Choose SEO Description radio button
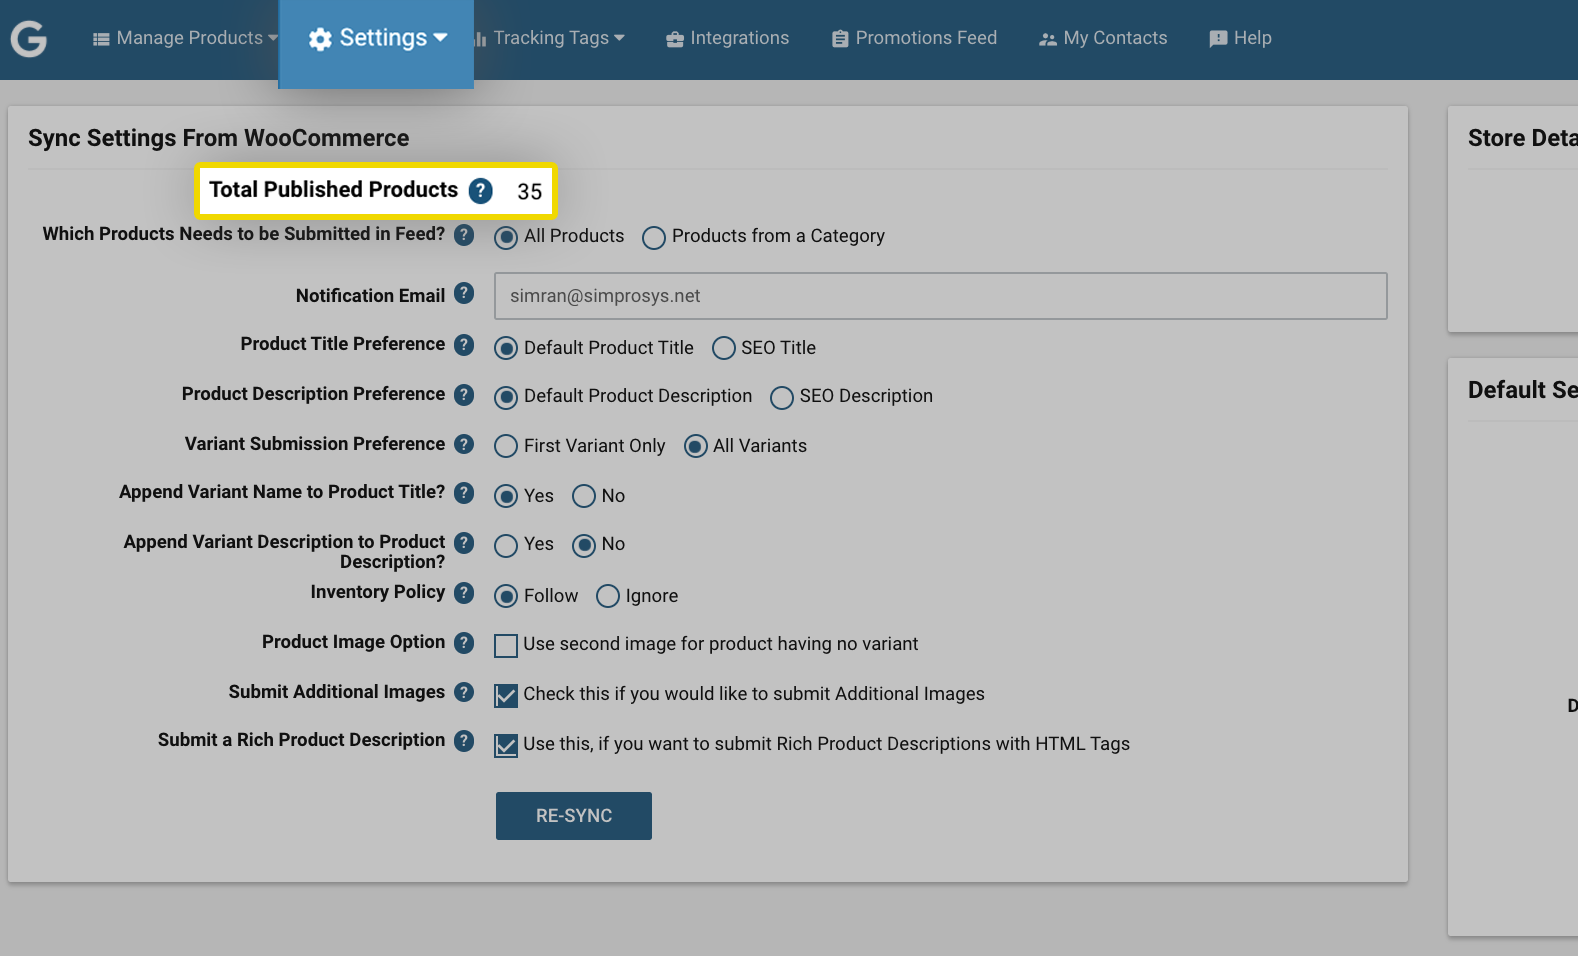 point(782,397)
